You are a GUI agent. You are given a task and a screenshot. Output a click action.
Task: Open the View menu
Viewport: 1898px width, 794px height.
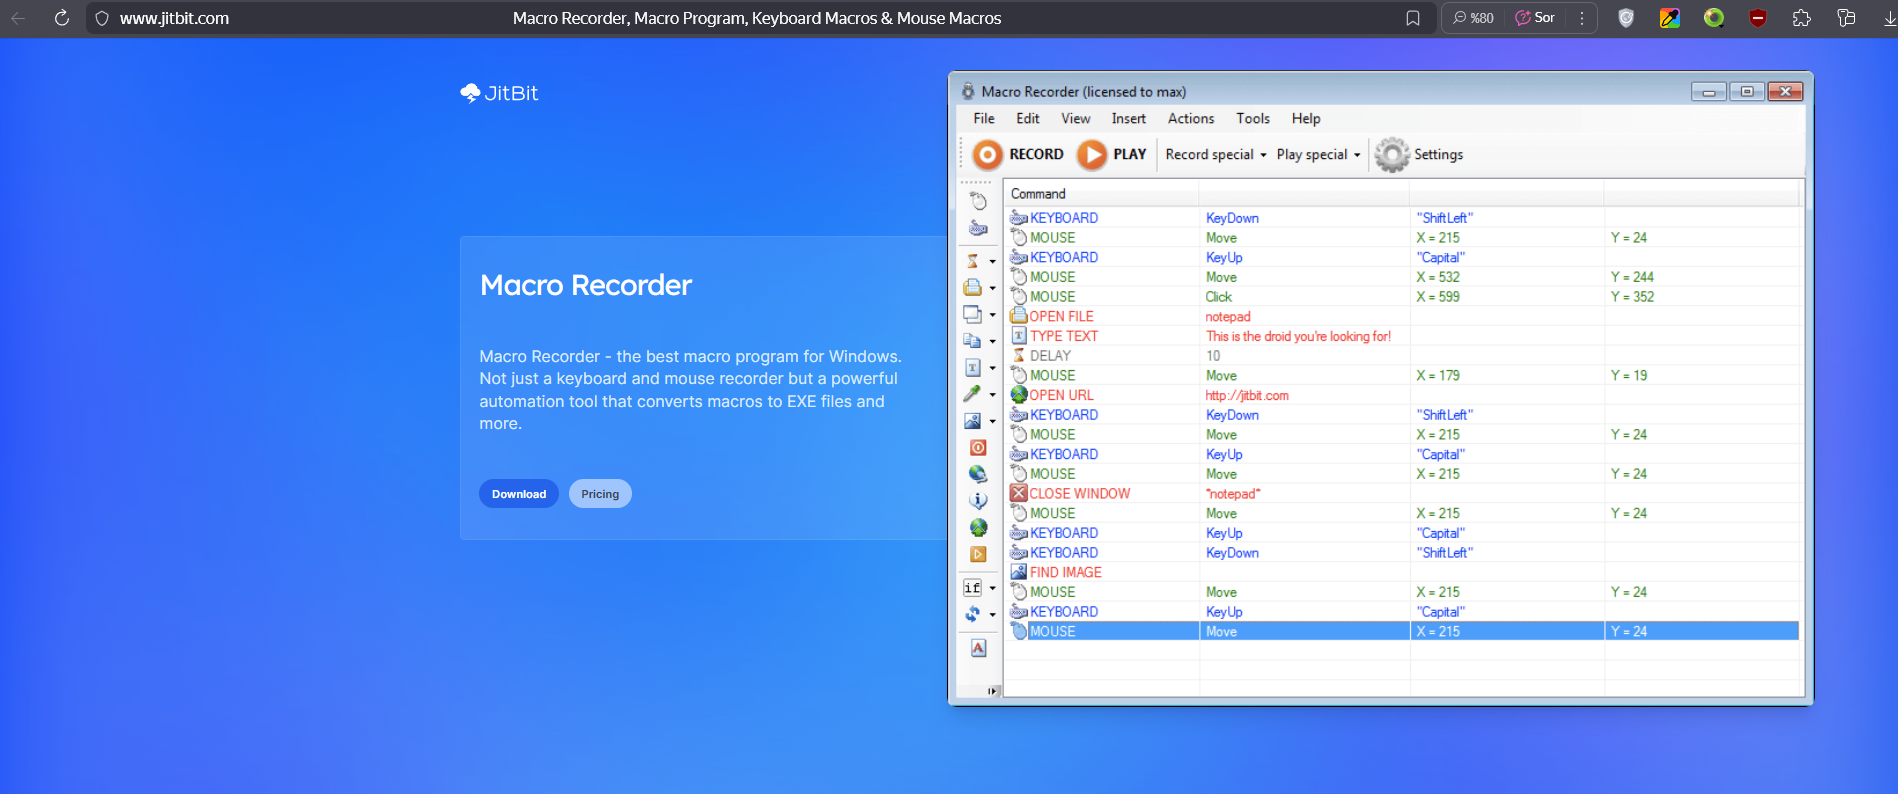1076,118
